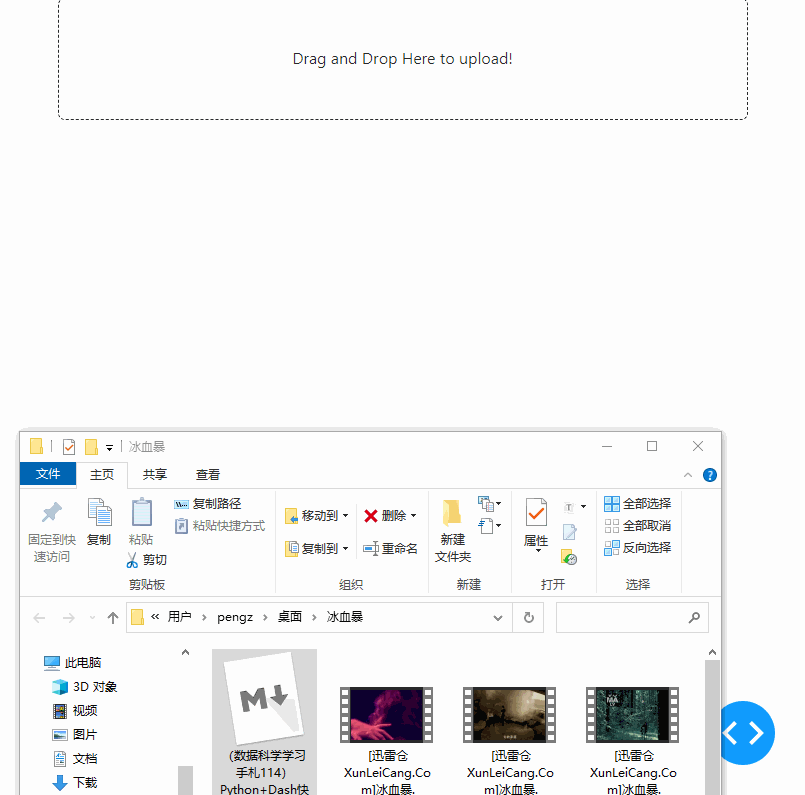
Task: Click navigation pane scroll up arrow
Action: click(185, 652)
